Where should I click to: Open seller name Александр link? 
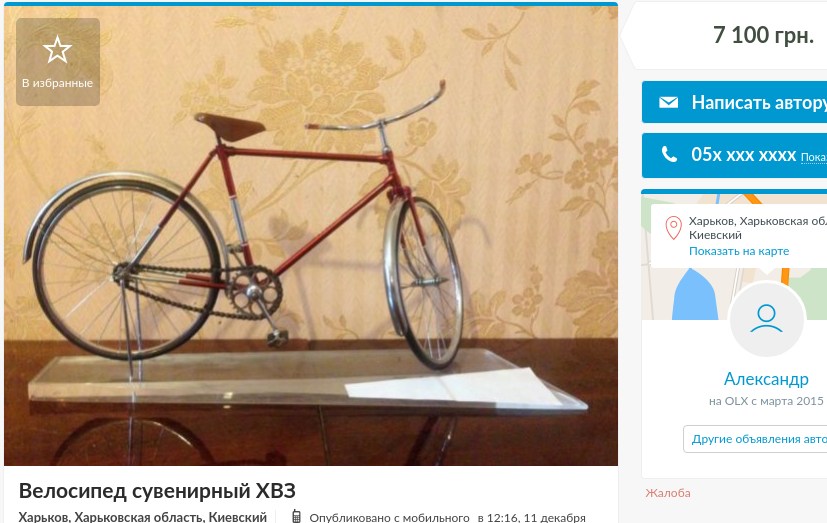766,379
